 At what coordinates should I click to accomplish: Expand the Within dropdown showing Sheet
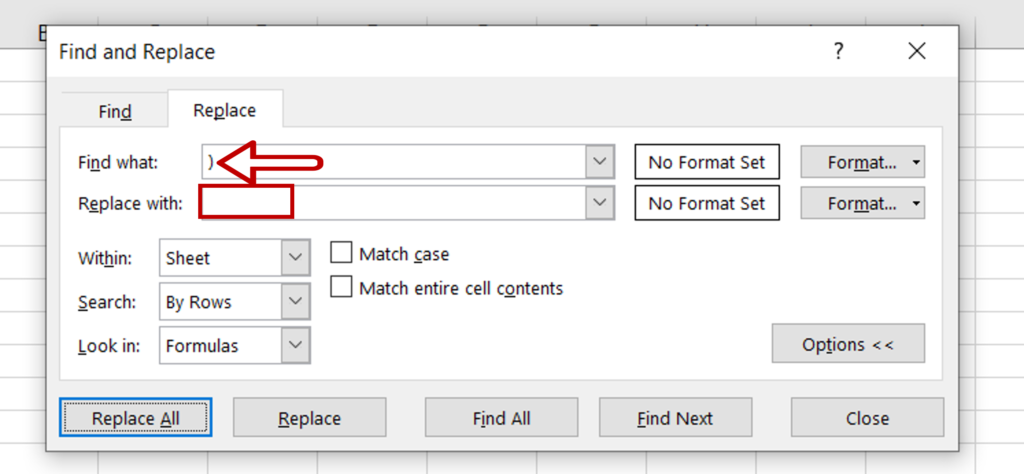(x=296, y=258)
